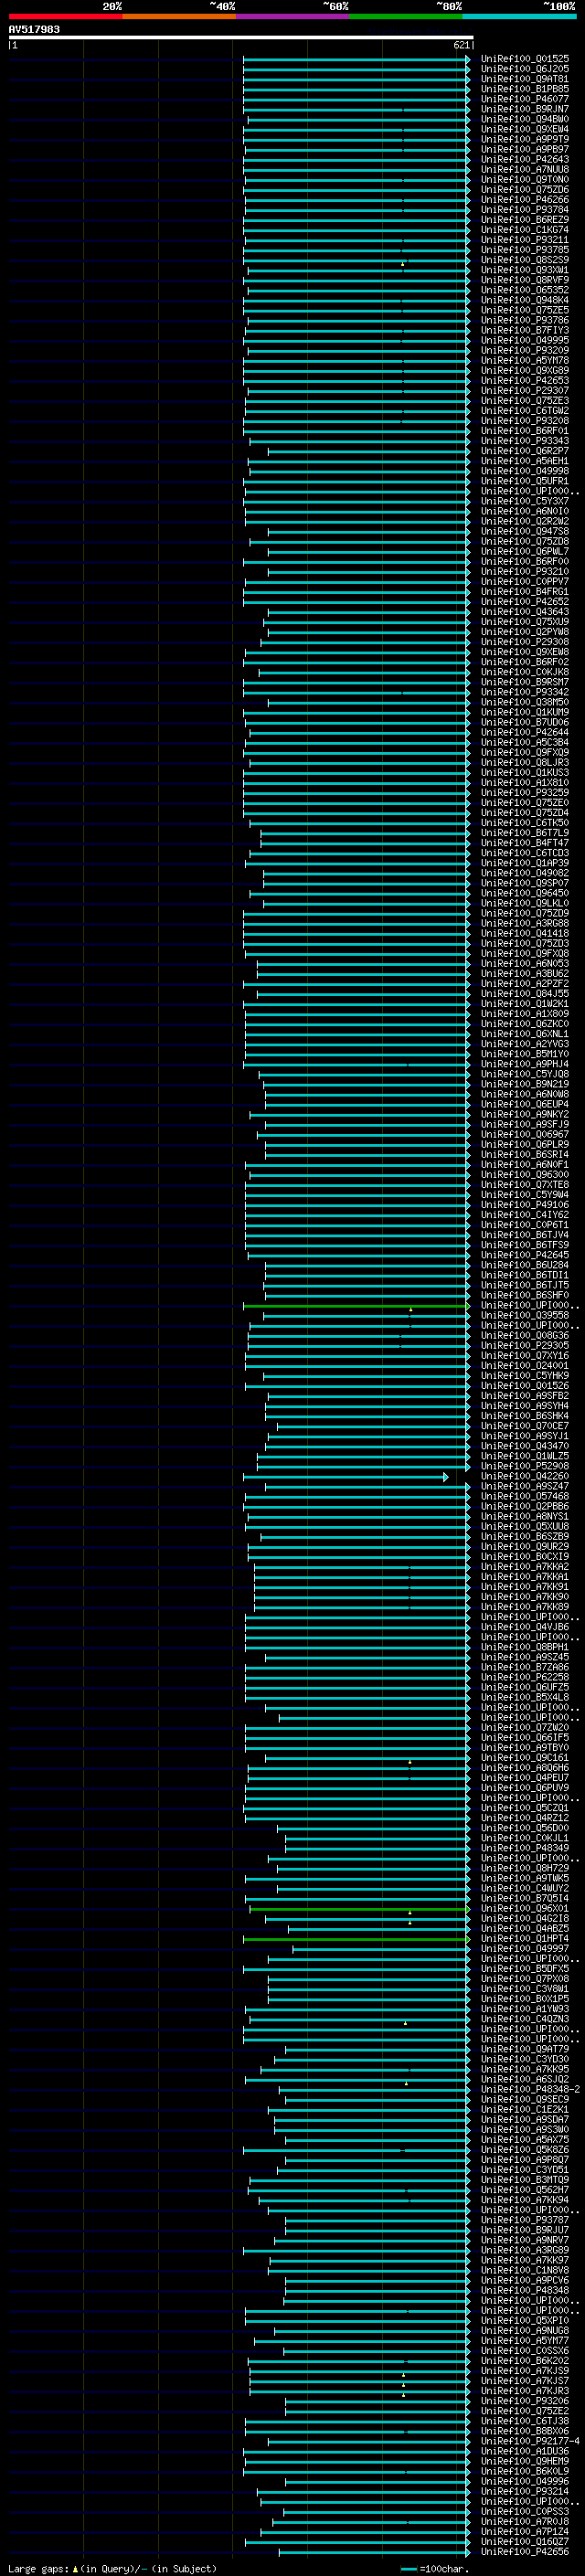
Task: Click the UniRef100_B7FIY3 label
Action: coord(525,330)
